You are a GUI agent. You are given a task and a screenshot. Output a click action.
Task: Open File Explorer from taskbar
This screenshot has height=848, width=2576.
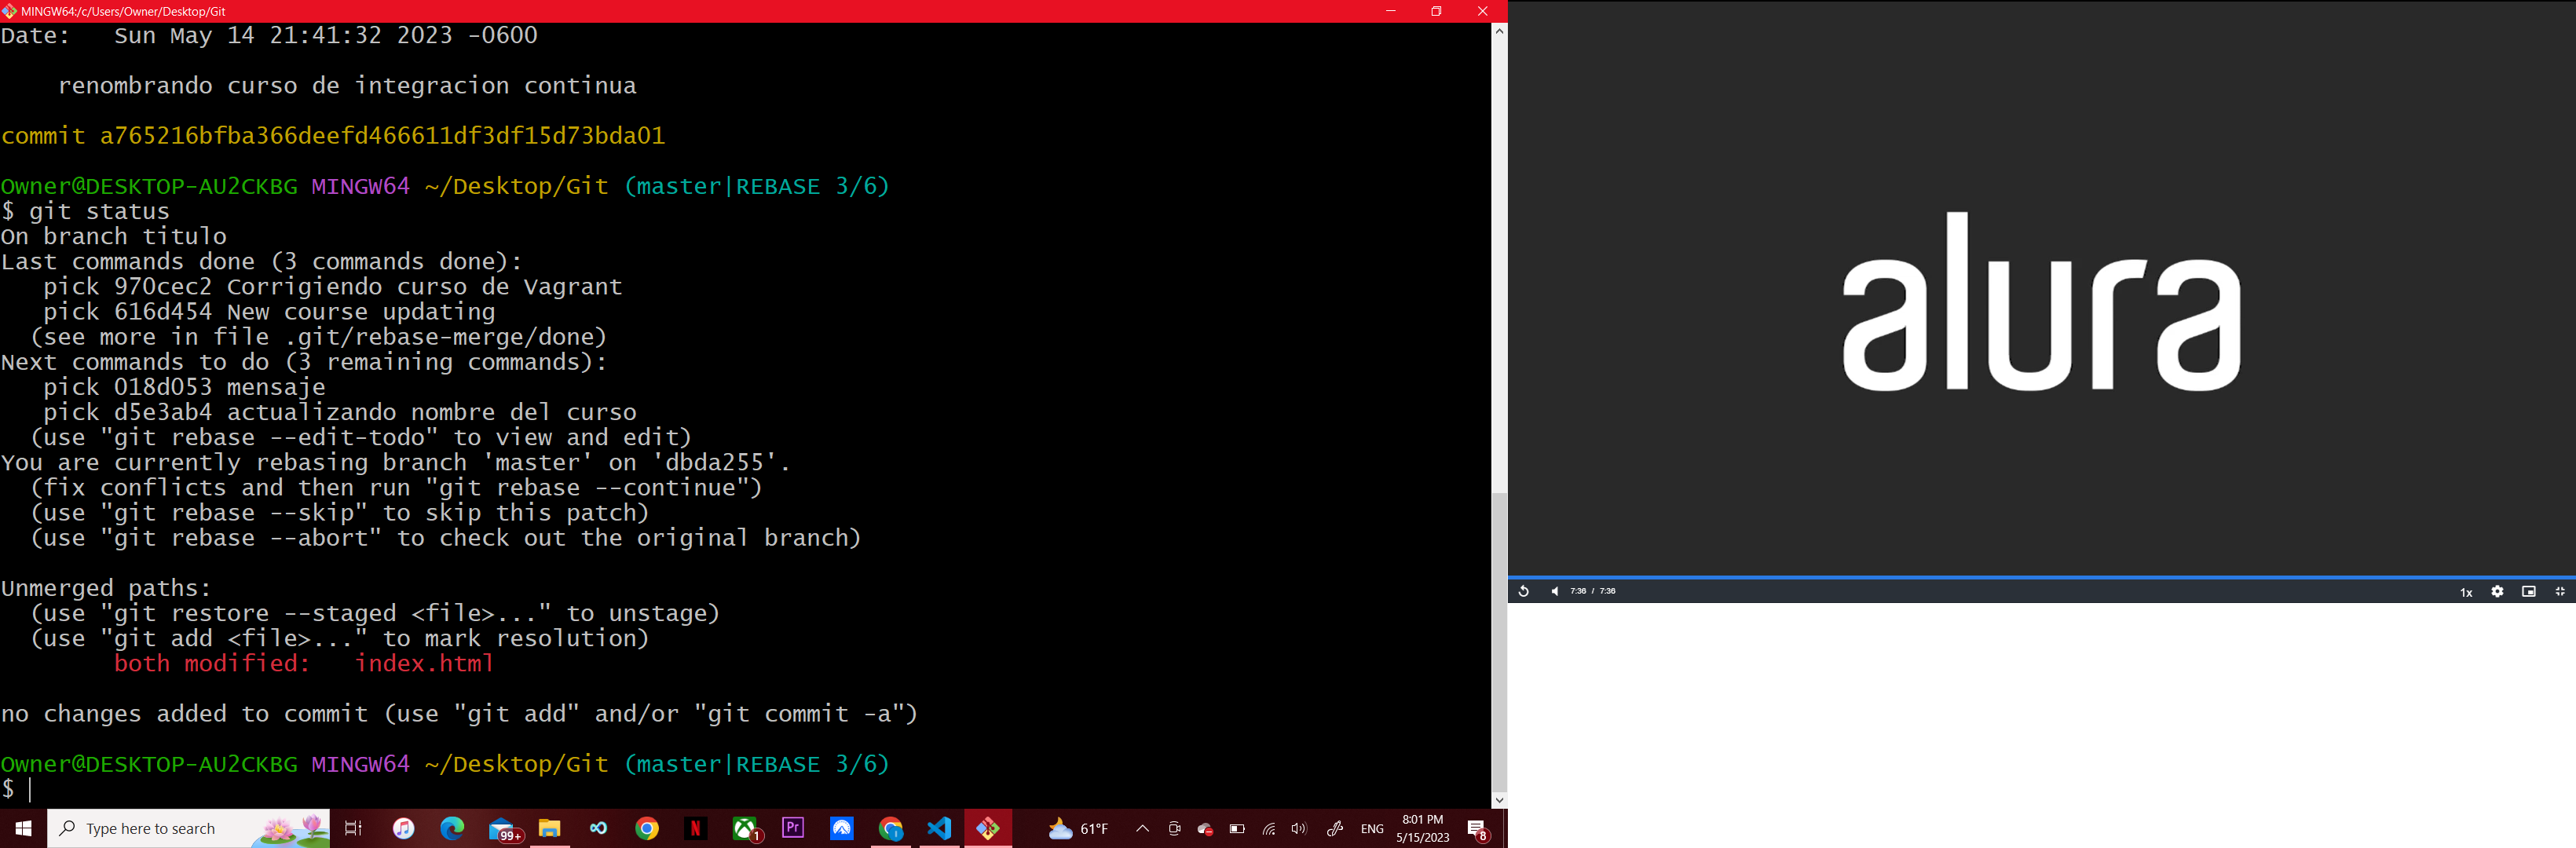pyautogui.click(x=550, y=828)
